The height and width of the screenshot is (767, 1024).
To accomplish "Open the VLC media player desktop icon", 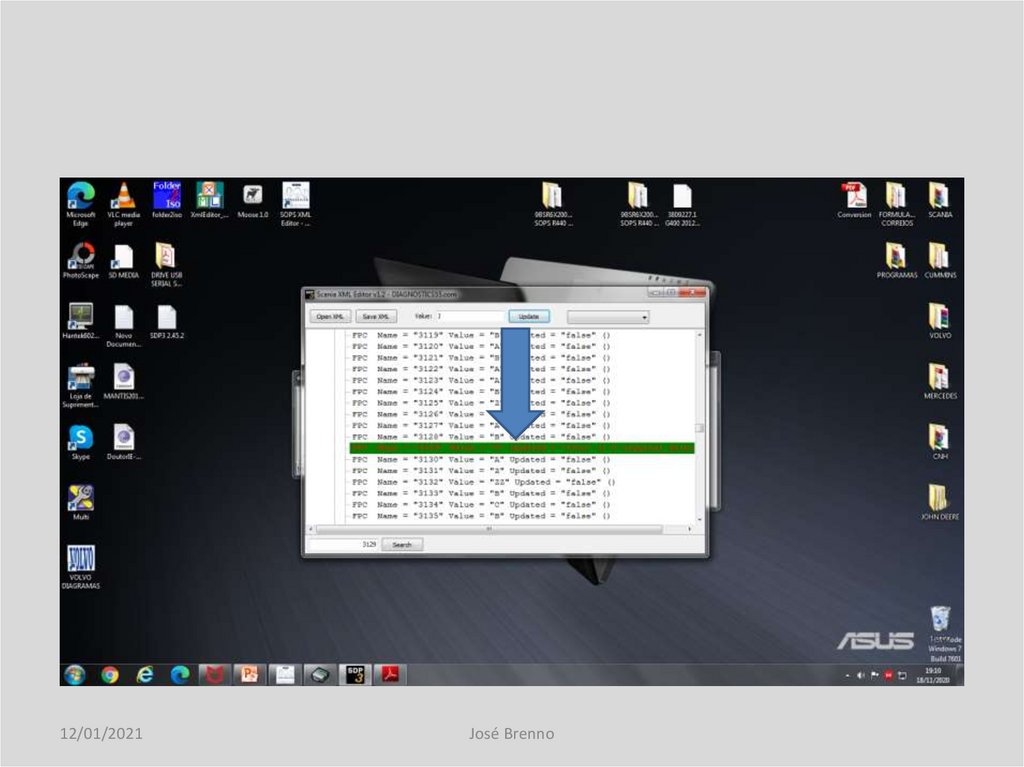I will click(123, 196).
